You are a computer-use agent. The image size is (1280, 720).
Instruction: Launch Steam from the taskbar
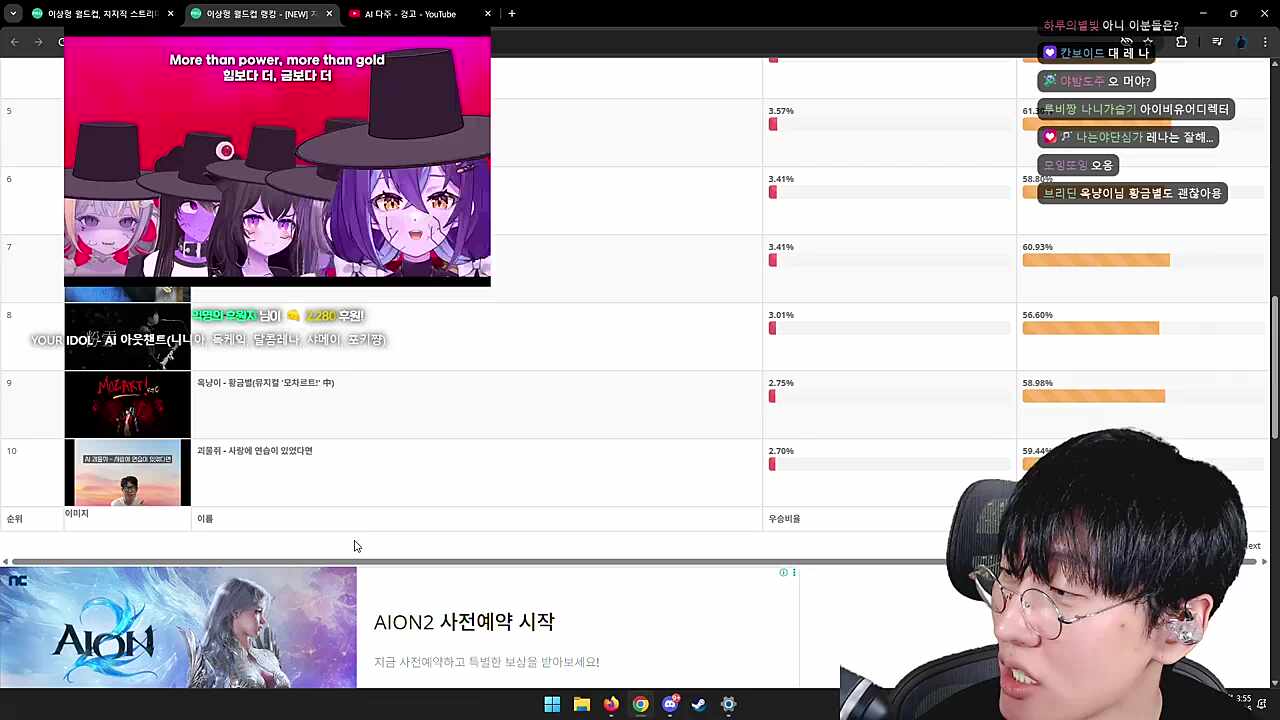pos(698,705)
